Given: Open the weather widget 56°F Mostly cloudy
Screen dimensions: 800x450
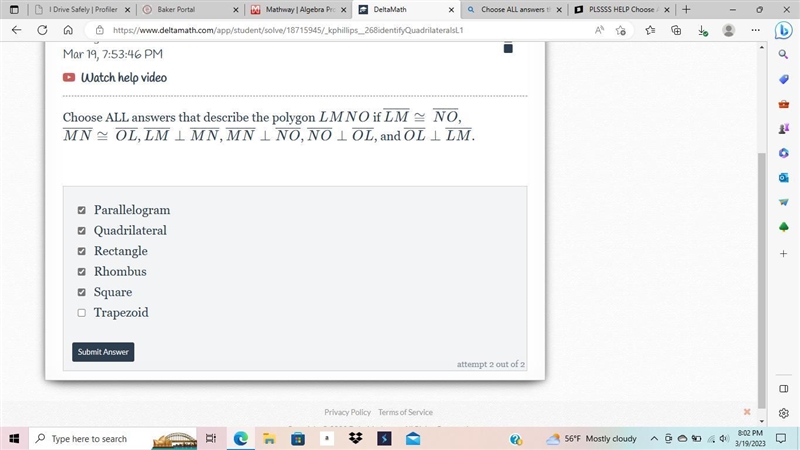Looking at the screenshot, I should [592, 439].
